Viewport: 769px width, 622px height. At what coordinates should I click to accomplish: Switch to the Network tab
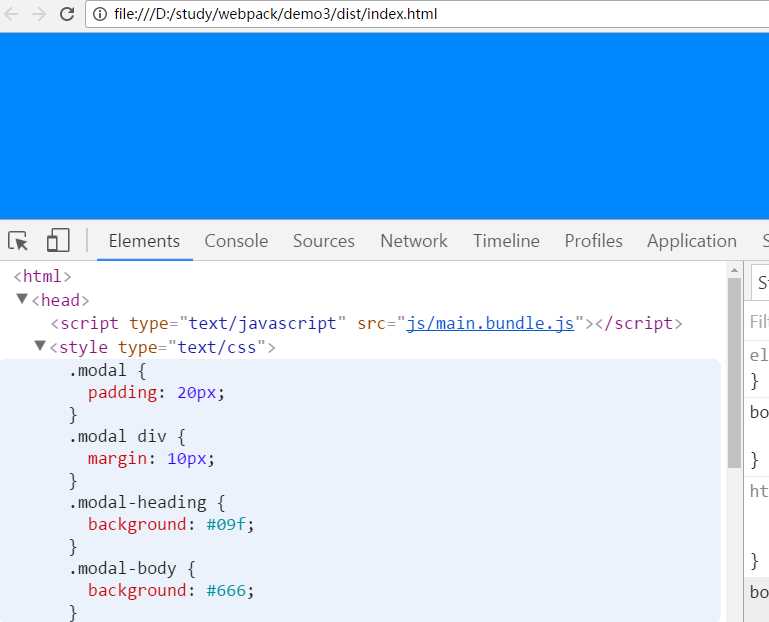click(414, 241)
